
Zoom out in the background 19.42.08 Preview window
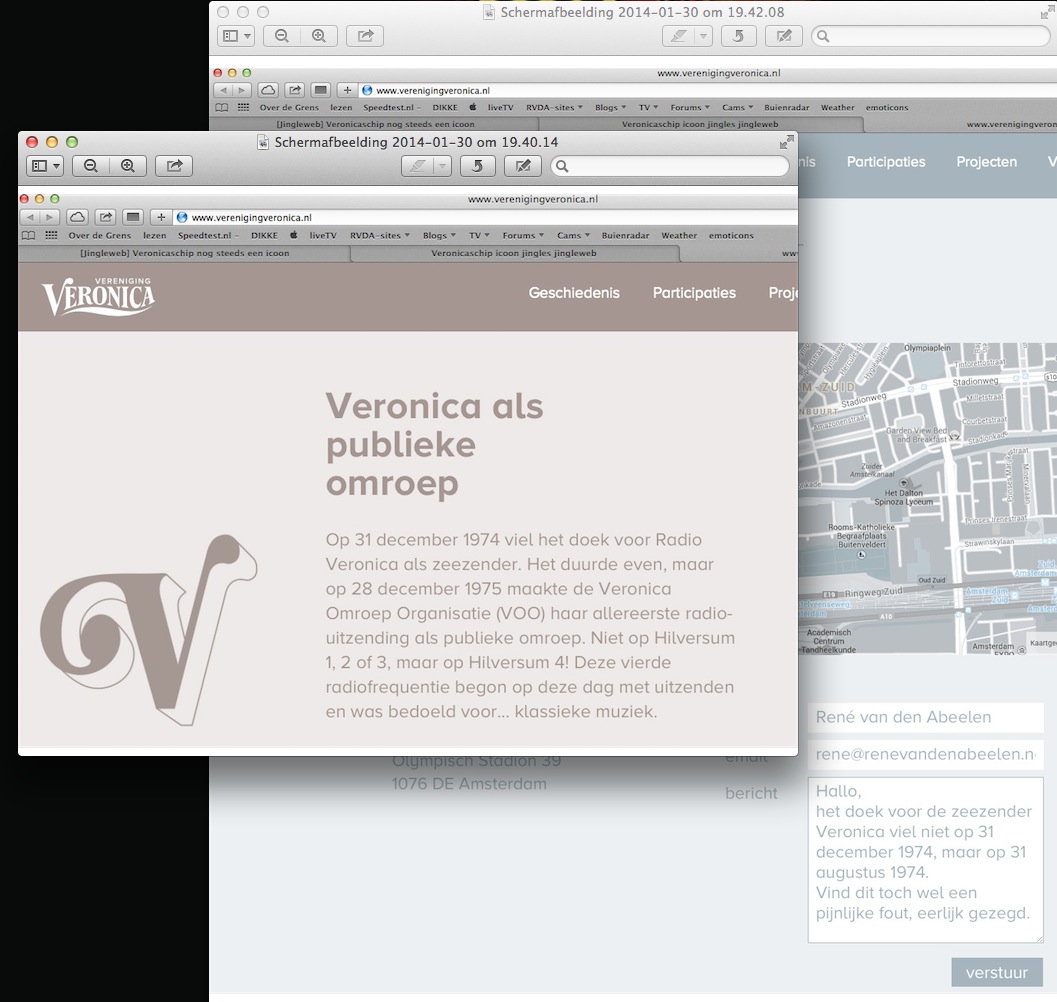coord(282,36)
